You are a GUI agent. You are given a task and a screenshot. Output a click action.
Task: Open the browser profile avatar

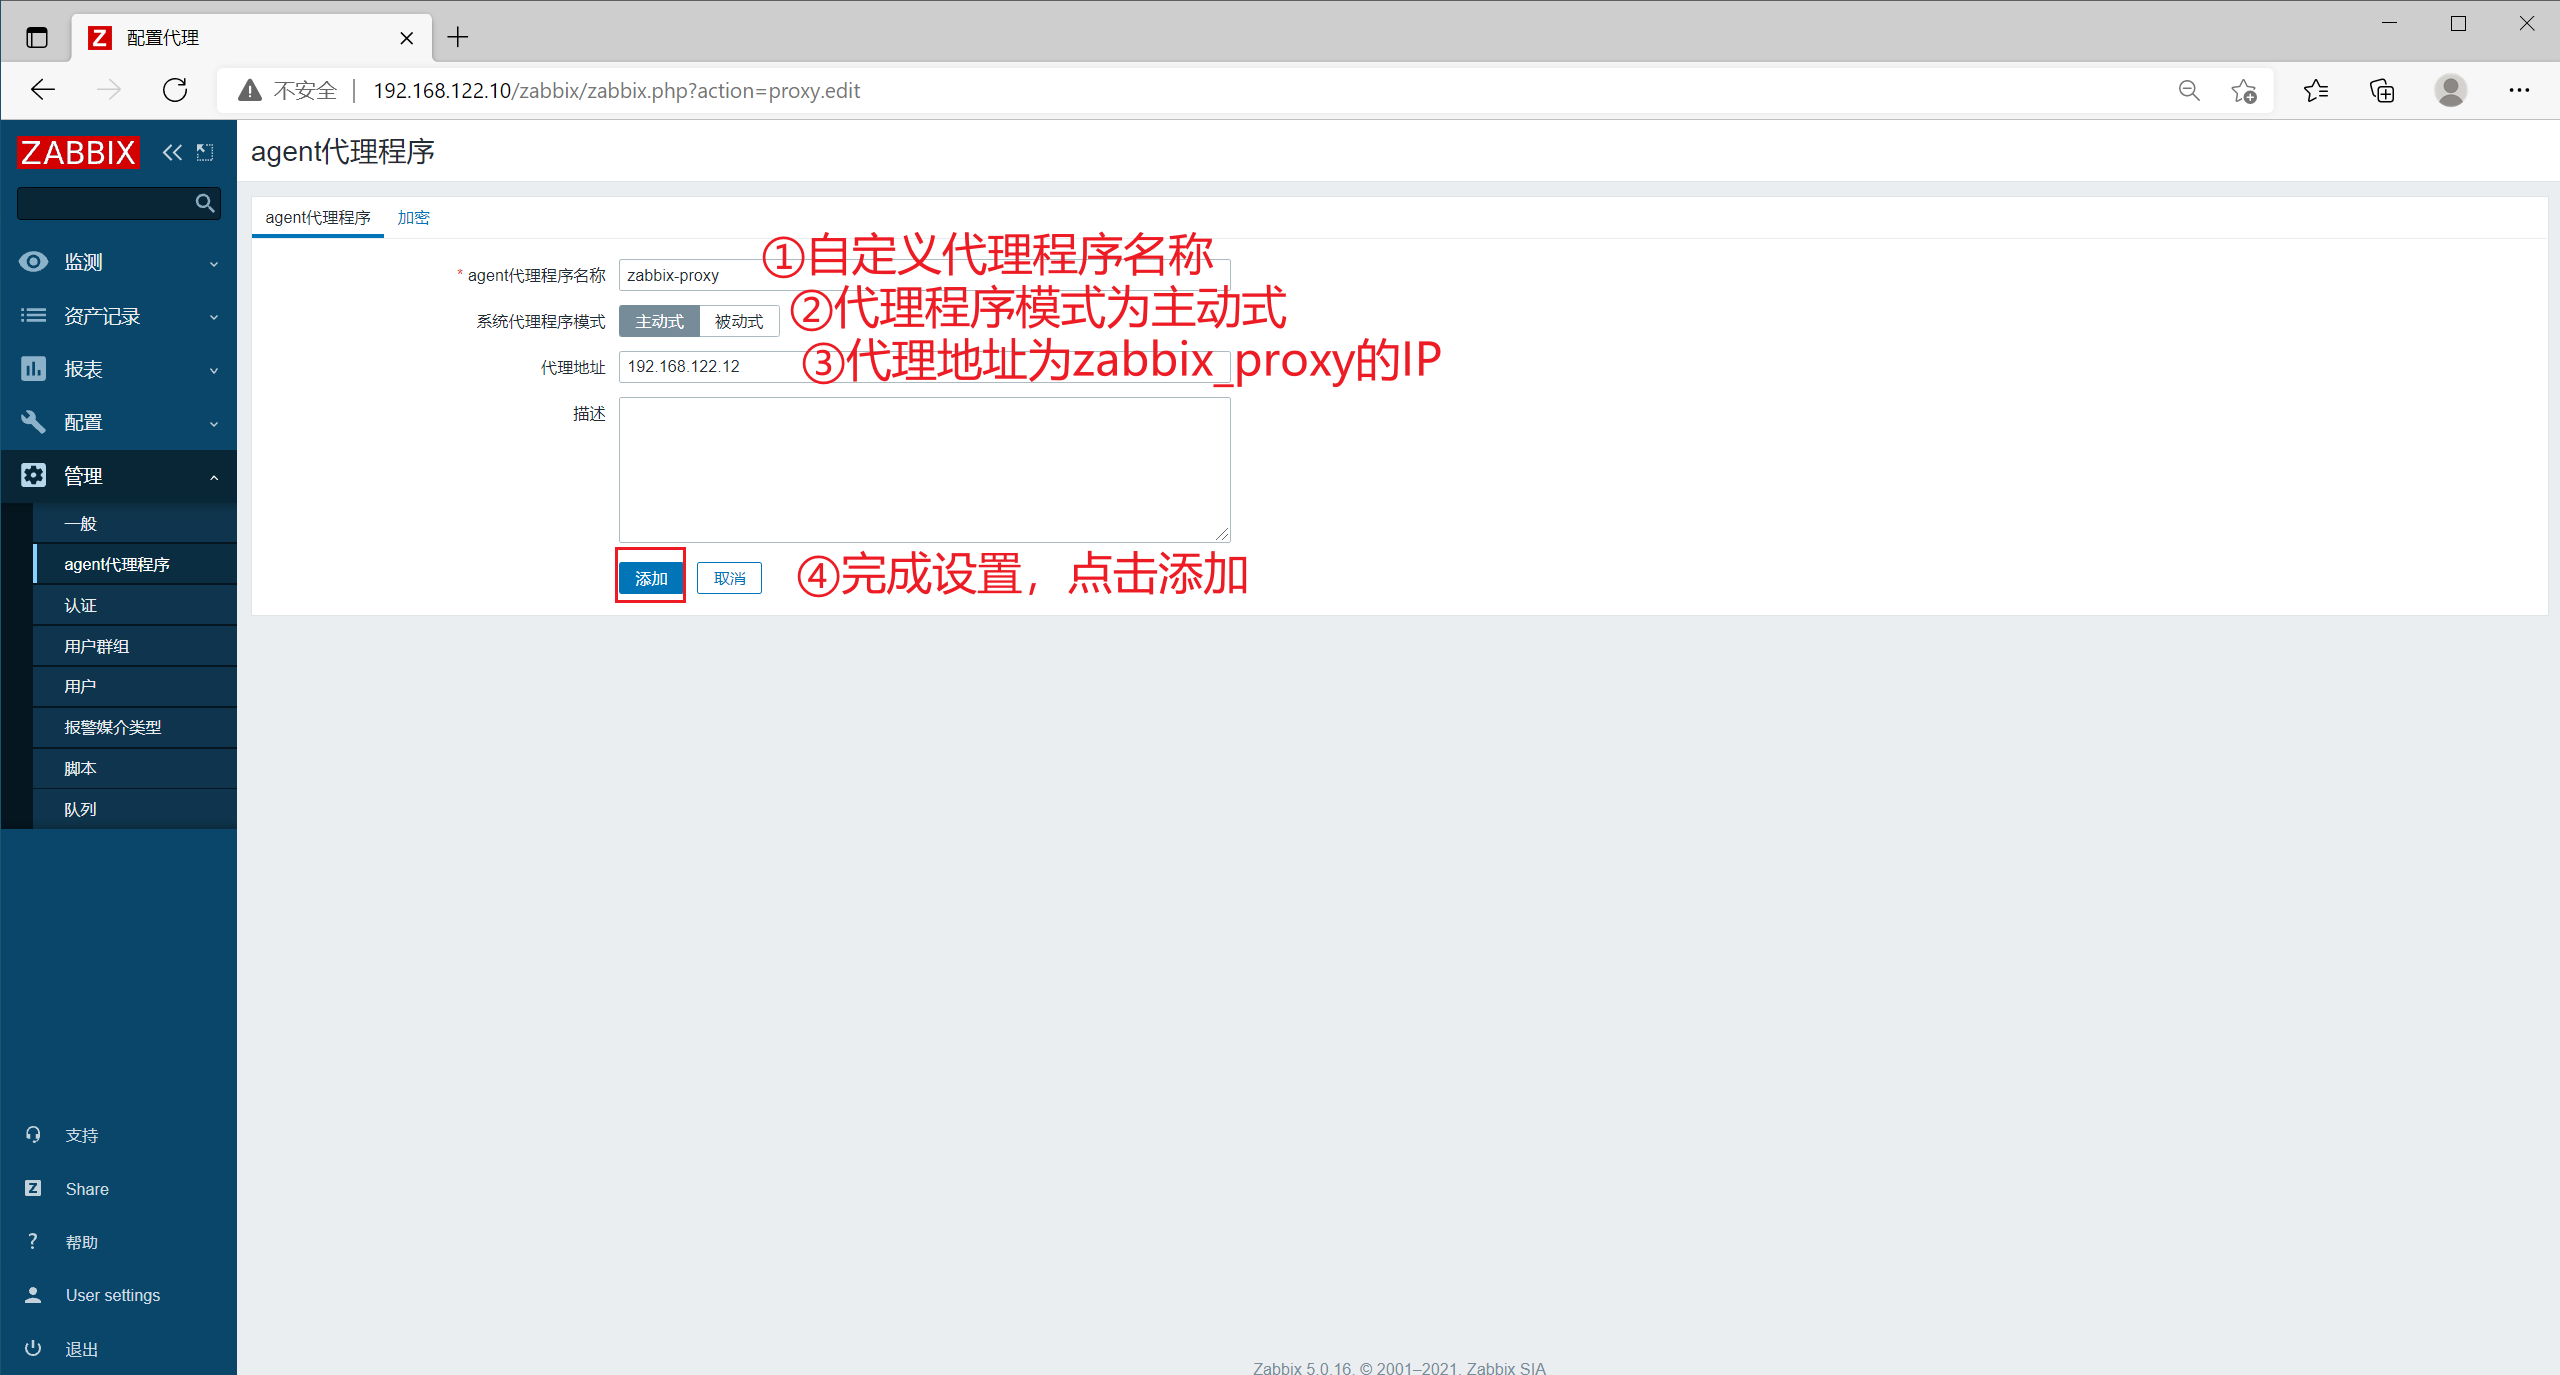[x=2450, y=91]
